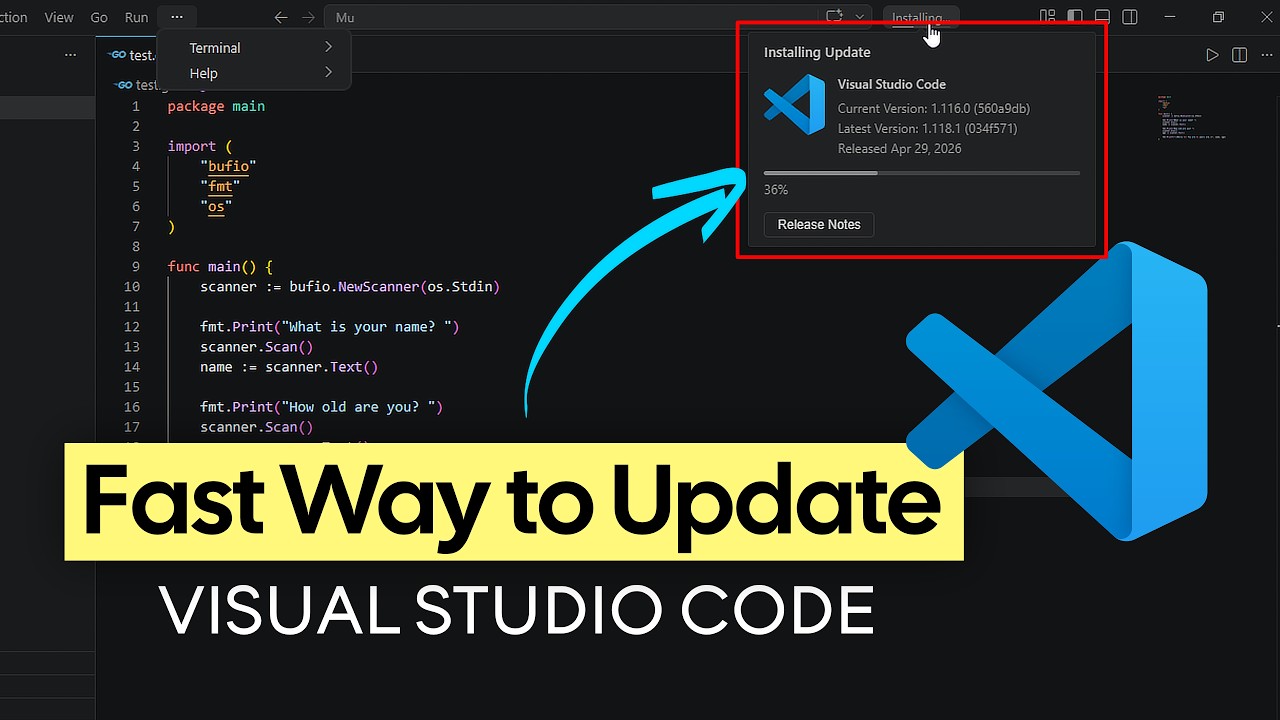Restore down the VS Code window
The height and width of the screenshot is (720, 1280).
1218,17
